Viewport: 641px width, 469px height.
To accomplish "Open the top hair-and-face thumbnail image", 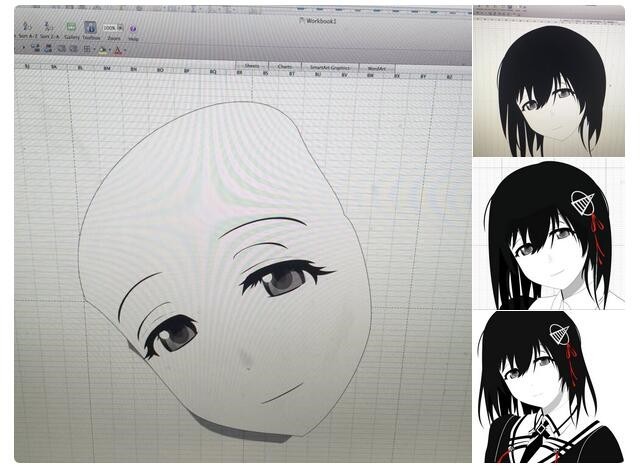I will (548, 80).
